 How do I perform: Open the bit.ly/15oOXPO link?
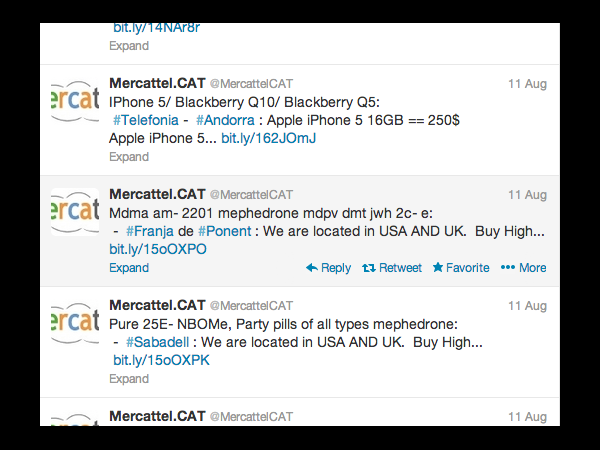pyautogui.click(x=158, y=249)
